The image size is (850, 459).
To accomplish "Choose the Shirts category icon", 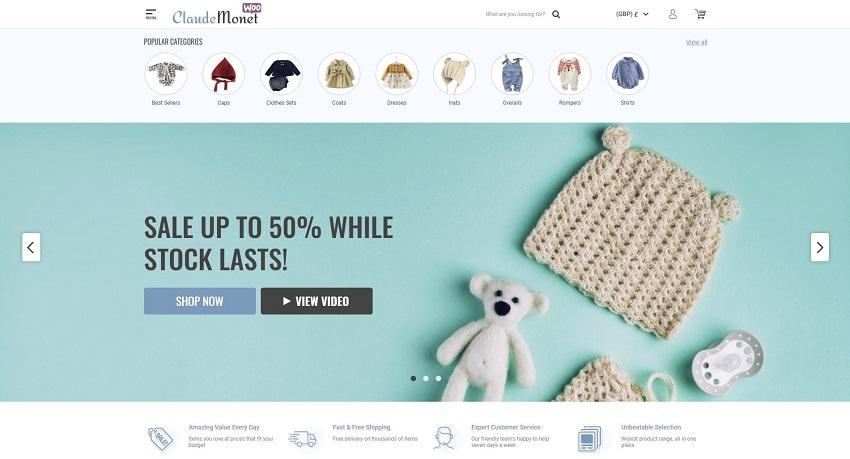I will tap(627, 74).
